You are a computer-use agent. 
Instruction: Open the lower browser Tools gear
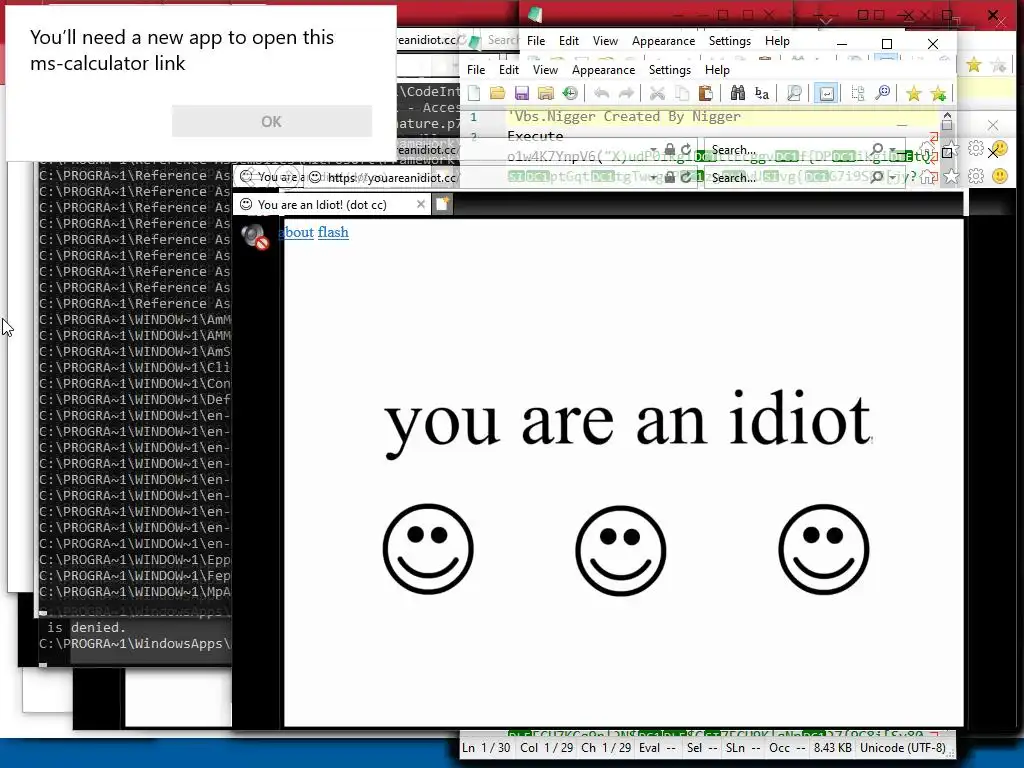[976, 176]
